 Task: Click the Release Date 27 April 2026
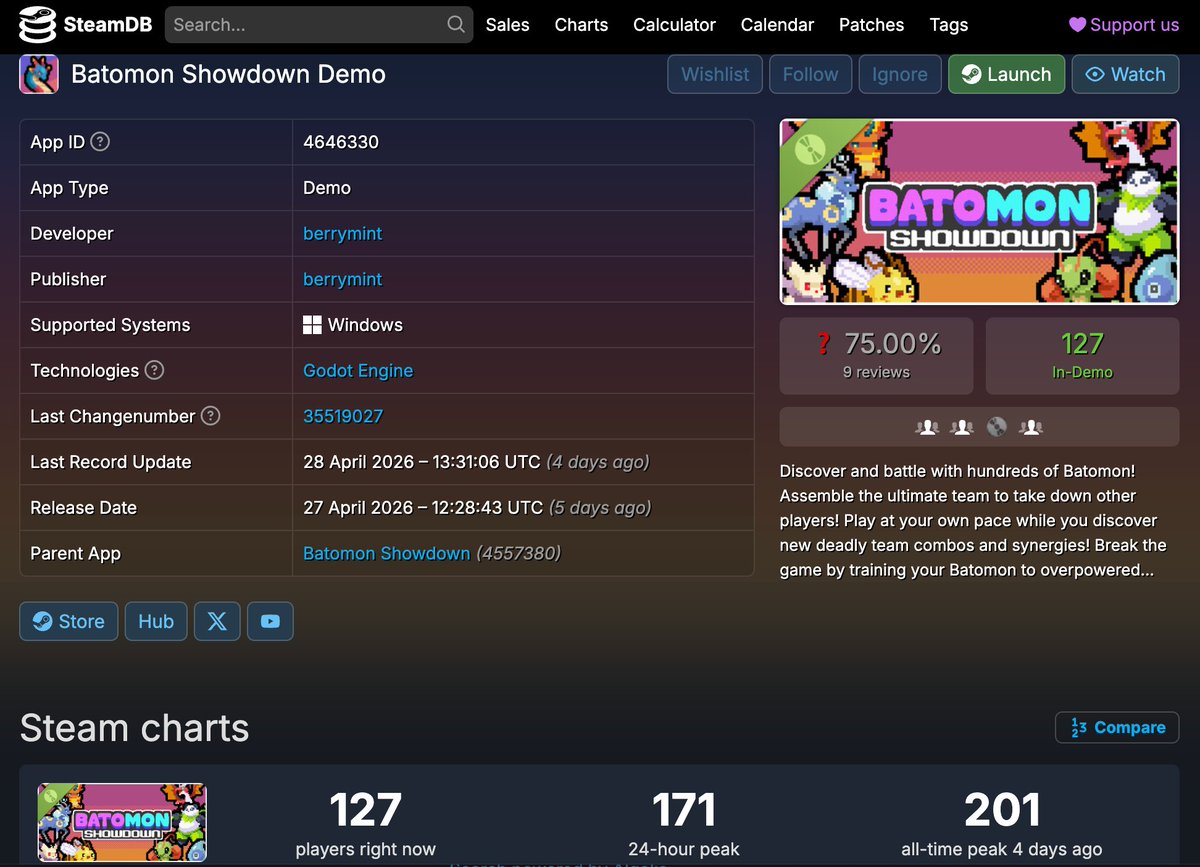point(423,508)
